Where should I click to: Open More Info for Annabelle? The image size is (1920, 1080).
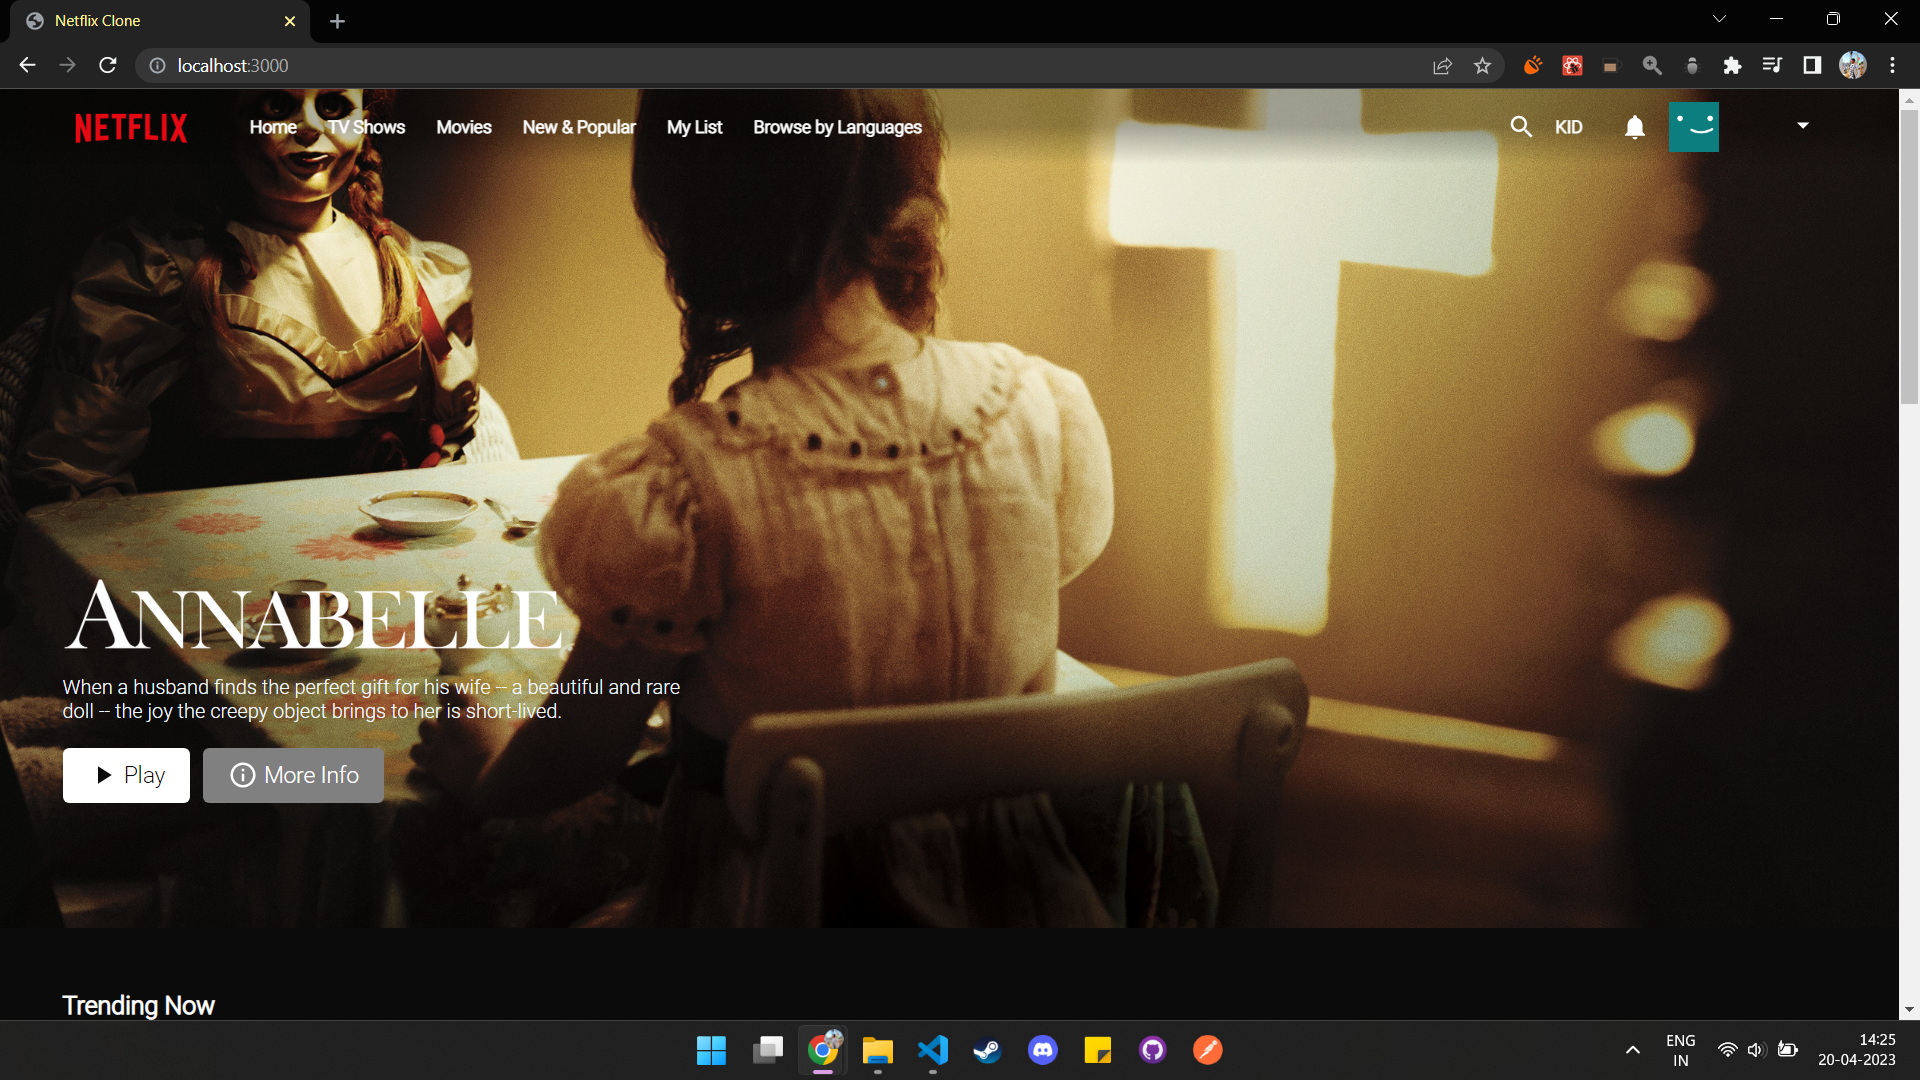[293, 775]
